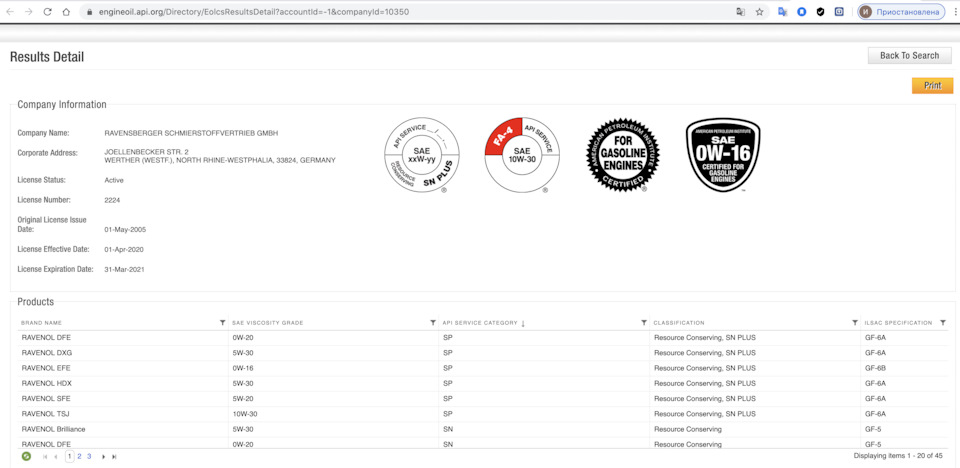Open the black shield extension icon
Image resolution: width=960 pixels, height=468 pixels.
click(x=820, y=12)
